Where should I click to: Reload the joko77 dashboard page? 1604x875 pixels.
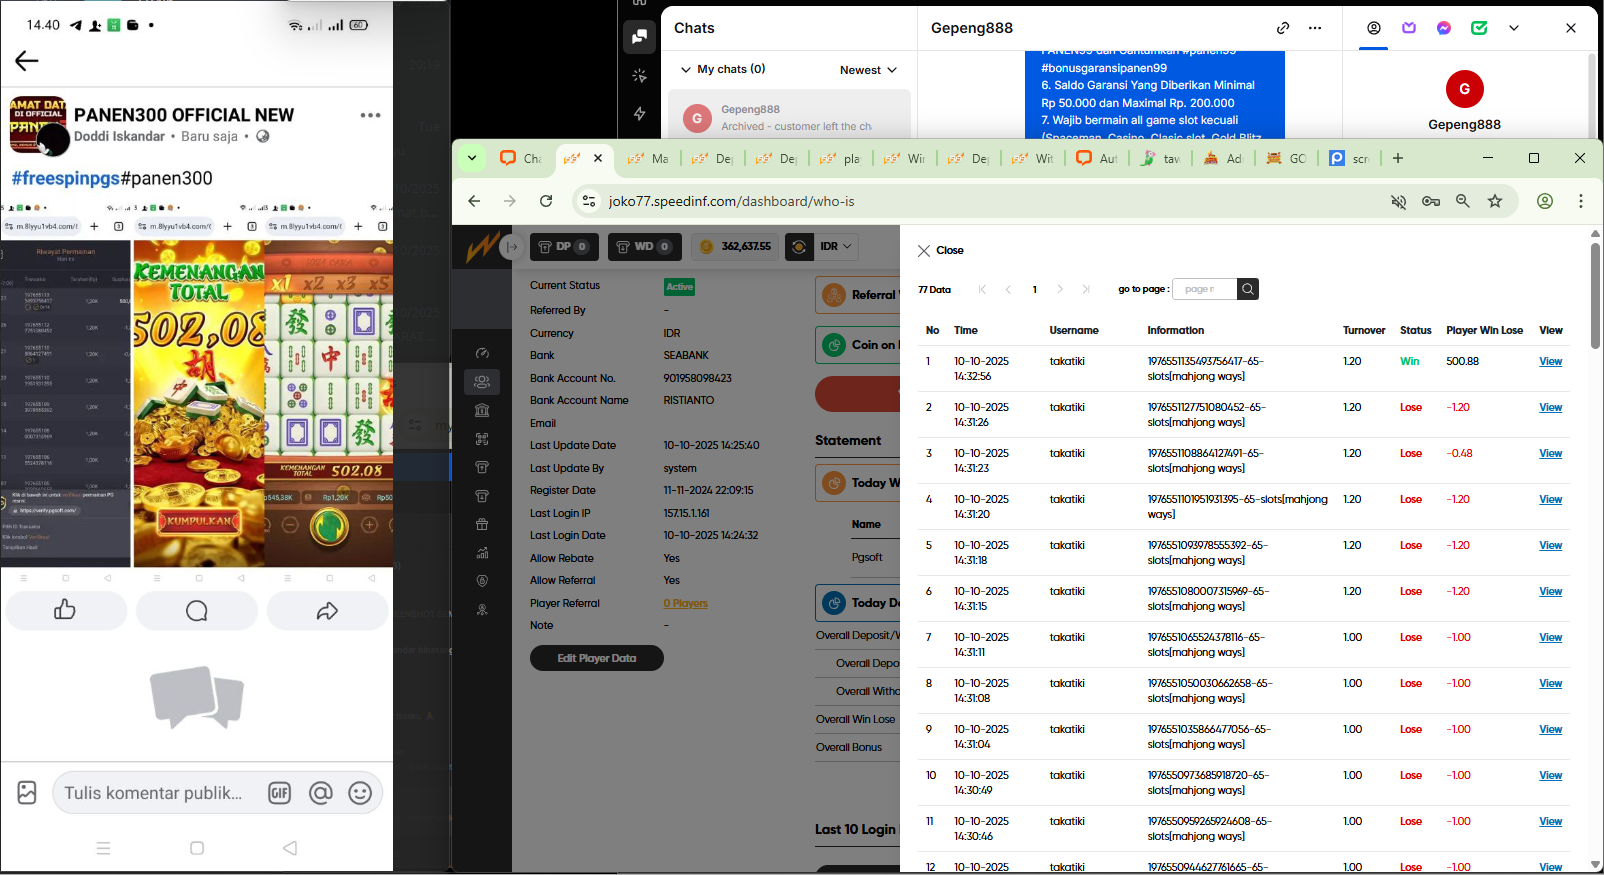[x=546, y=201]
